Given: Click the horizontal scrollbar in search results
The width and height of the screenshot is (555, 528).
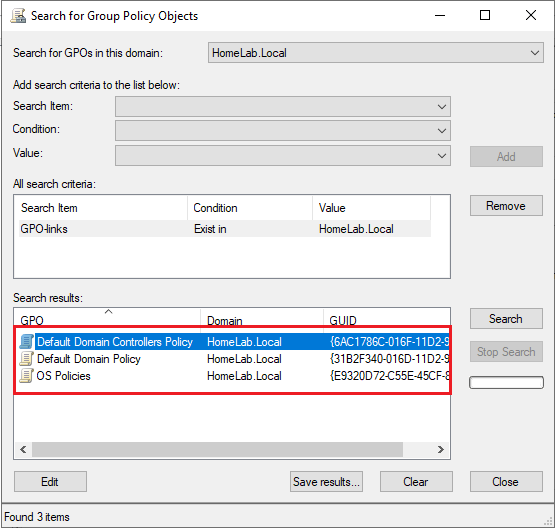Looking at the screenshot, I should [x=217, y=449].
